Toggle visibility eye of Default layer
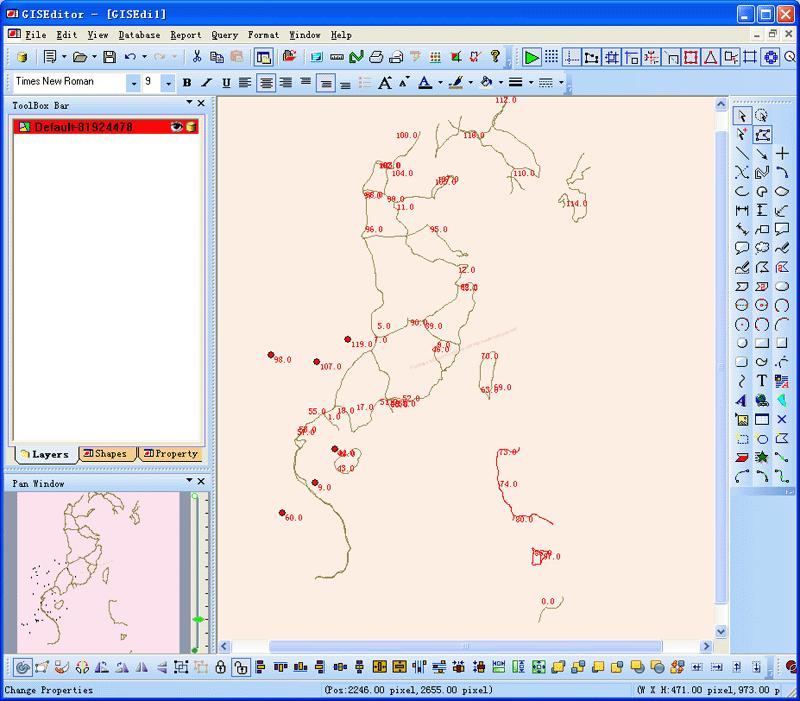This screenshot has width=800, height=701. click(x=177, y=127)
